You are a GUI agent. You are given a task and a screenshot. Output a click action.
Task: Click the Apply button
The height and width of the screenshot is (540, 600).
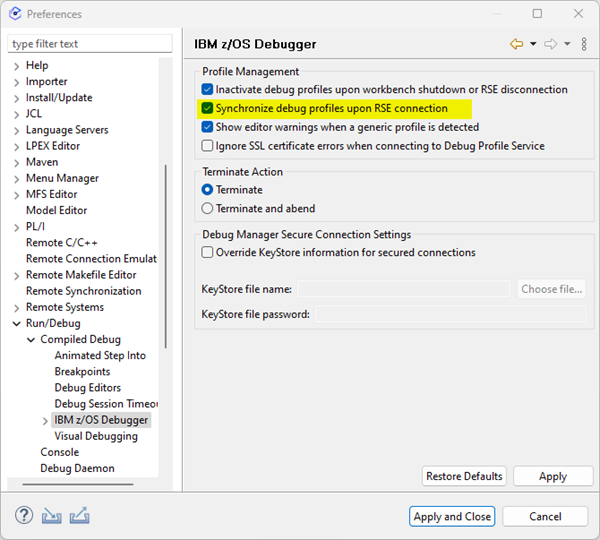553,476
